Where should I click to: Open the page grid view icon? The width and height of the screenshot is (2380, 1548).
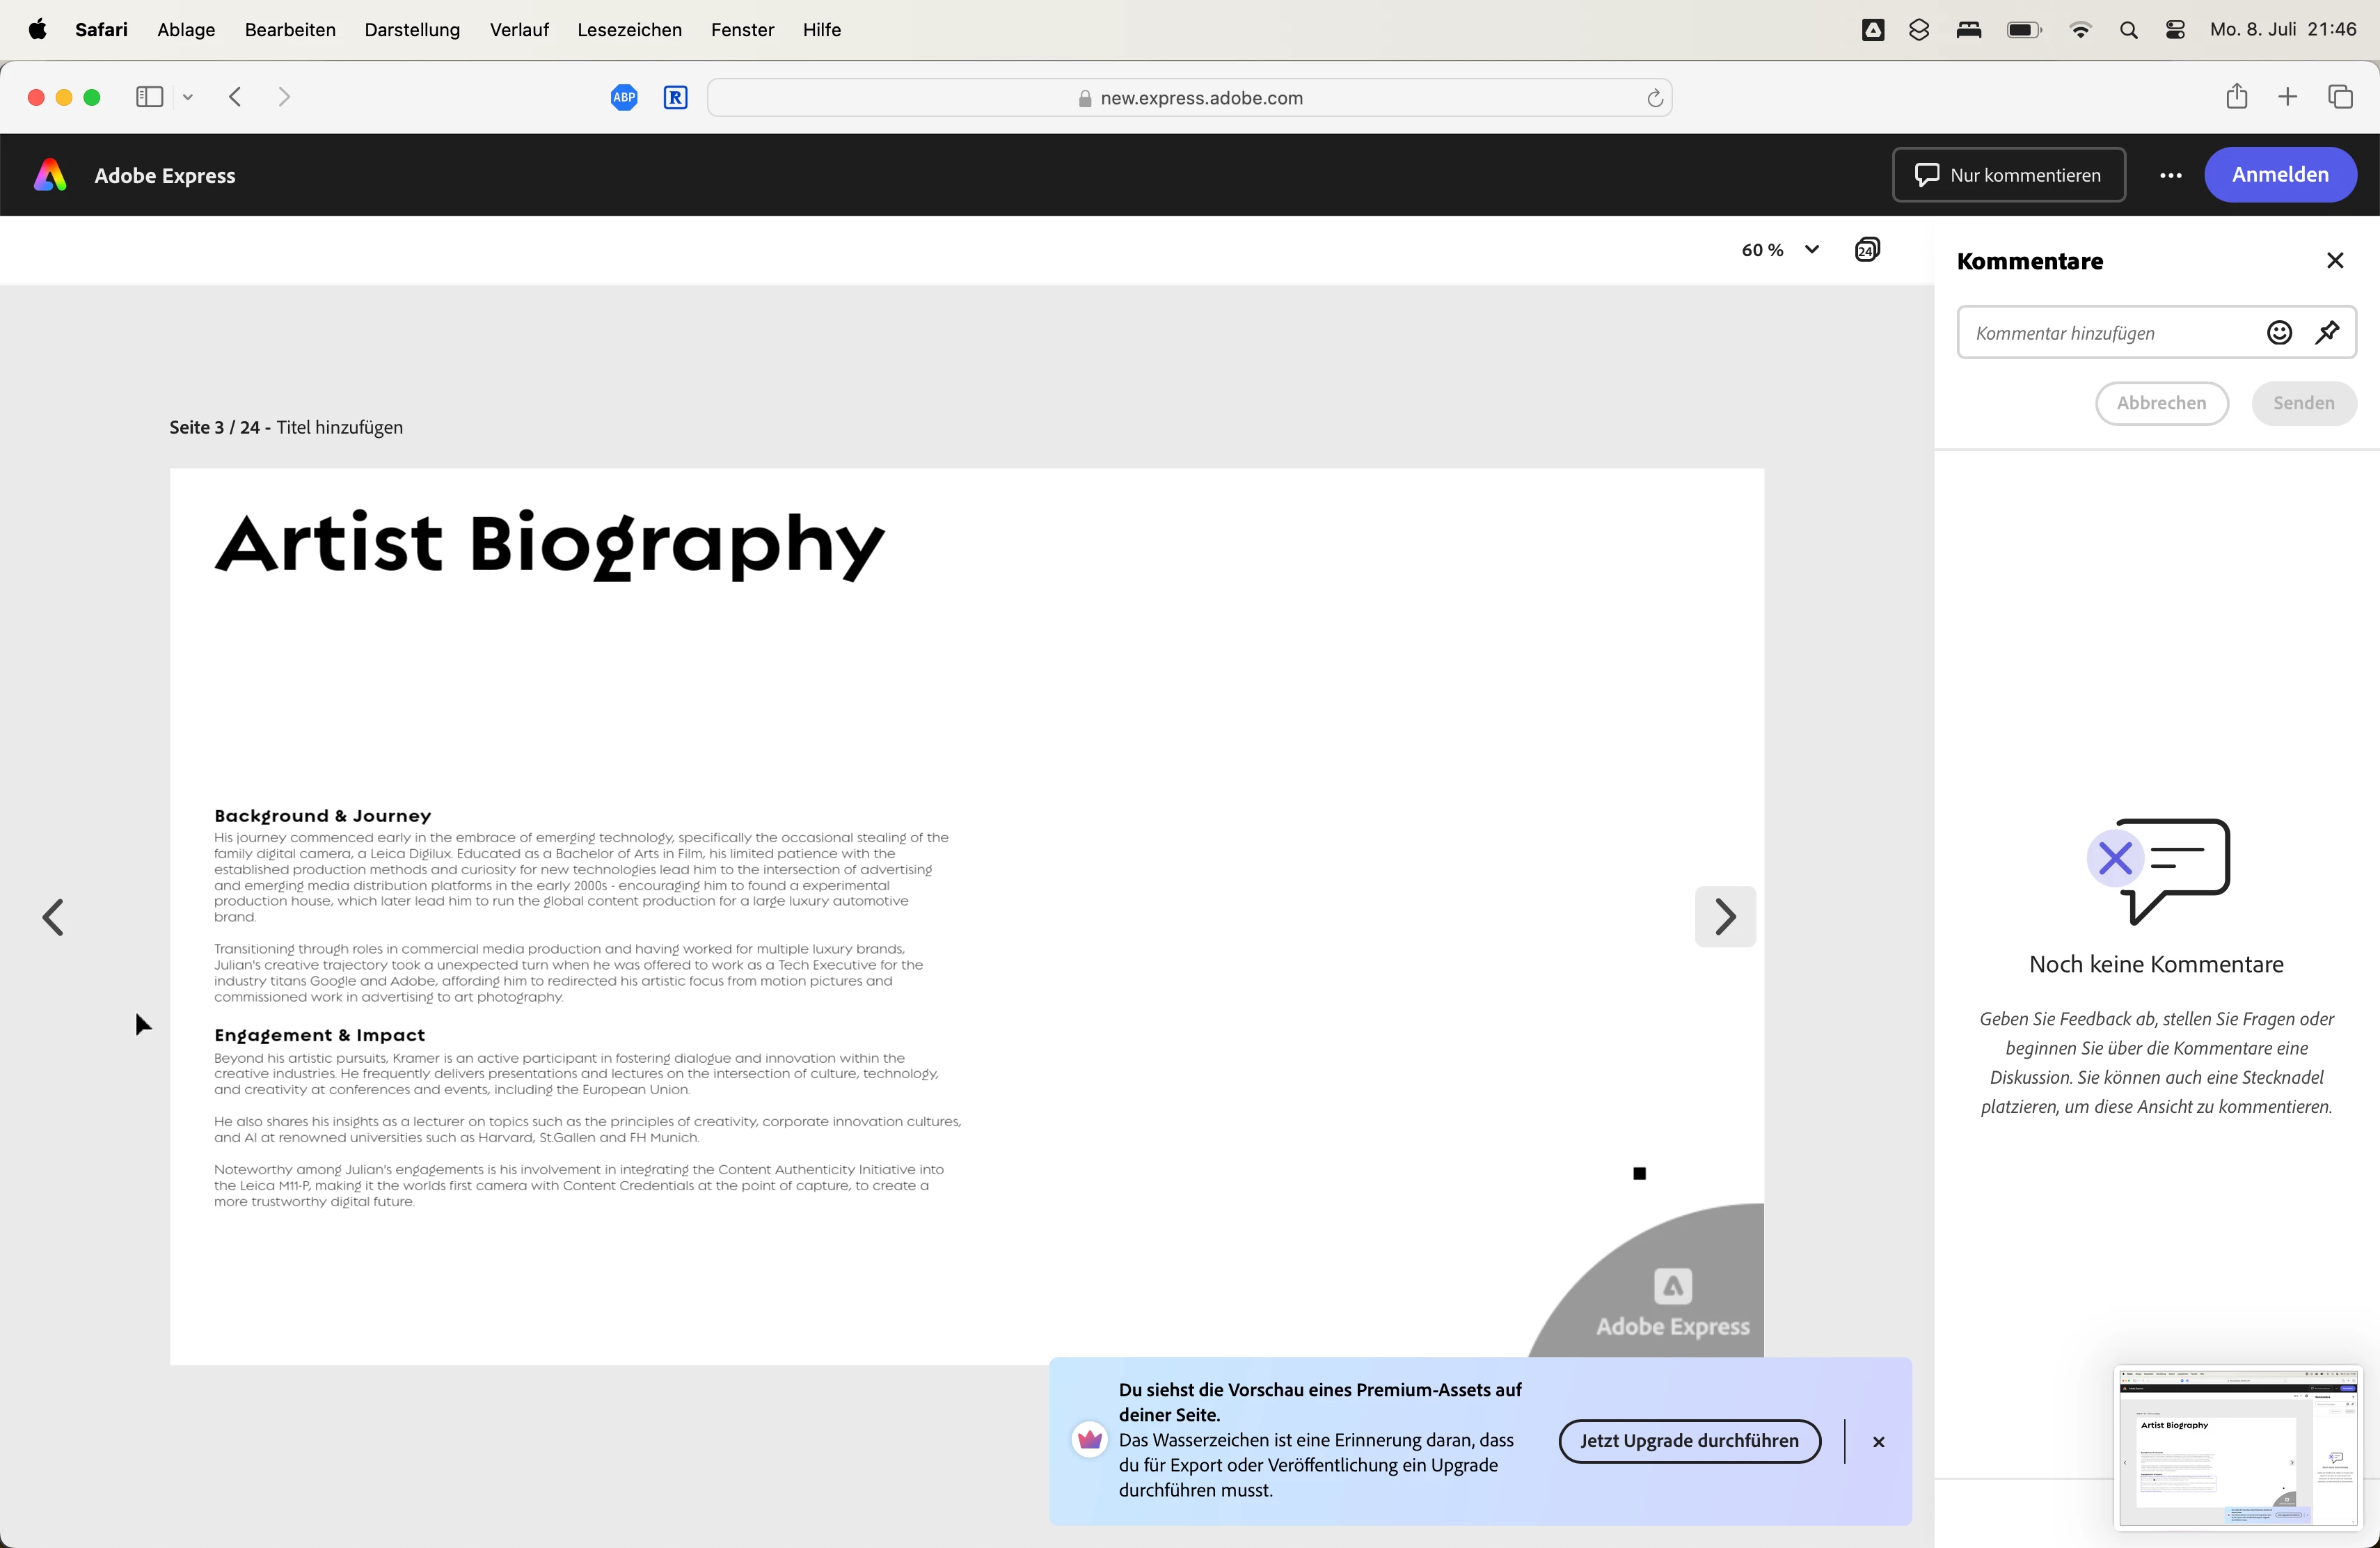(x=1866, y=250)
